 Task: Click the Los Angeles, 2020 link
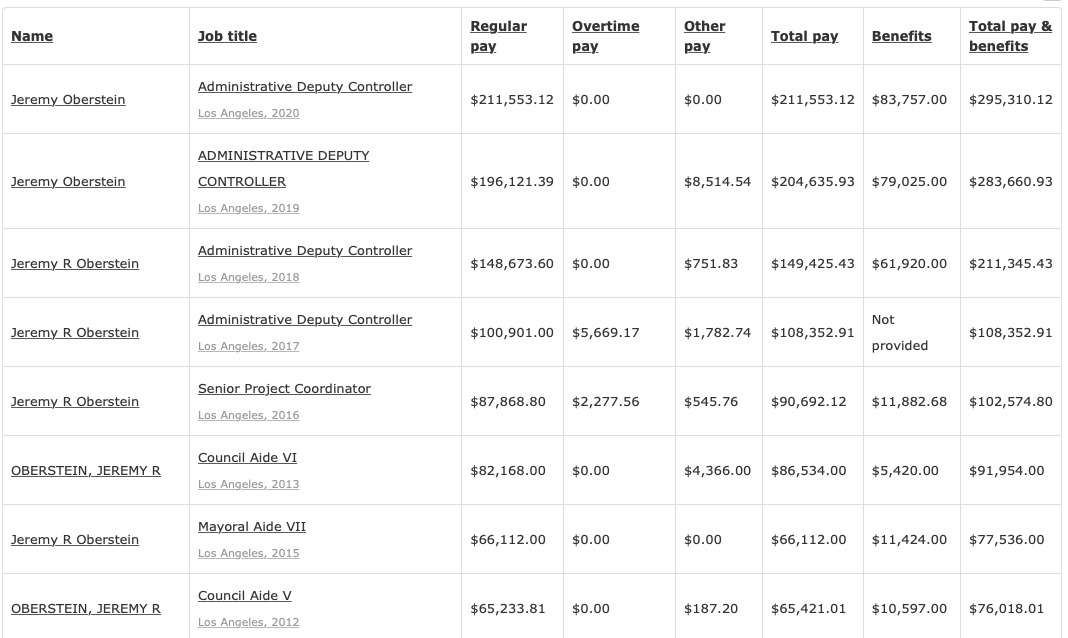tap(248, 113)
